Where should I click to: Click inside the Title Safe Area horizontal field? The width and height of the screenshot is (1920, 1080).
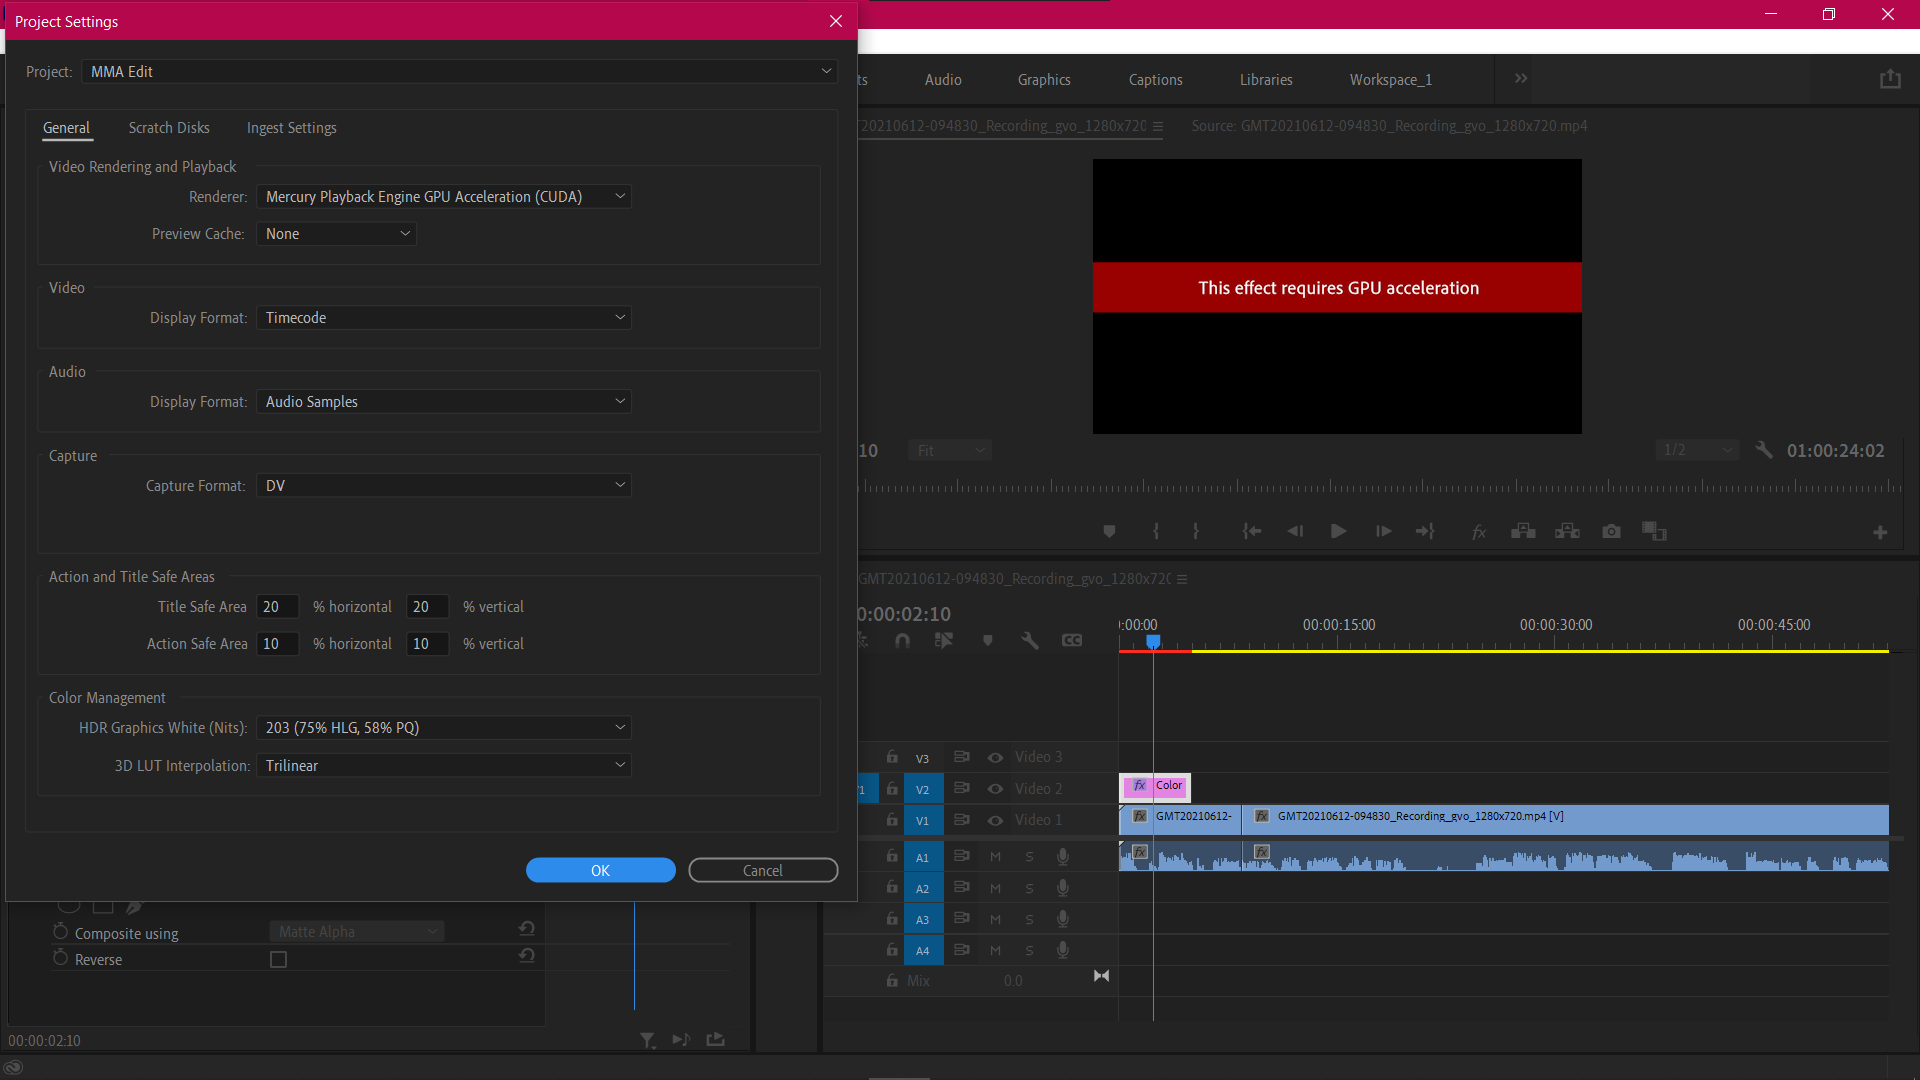point(277,606)
